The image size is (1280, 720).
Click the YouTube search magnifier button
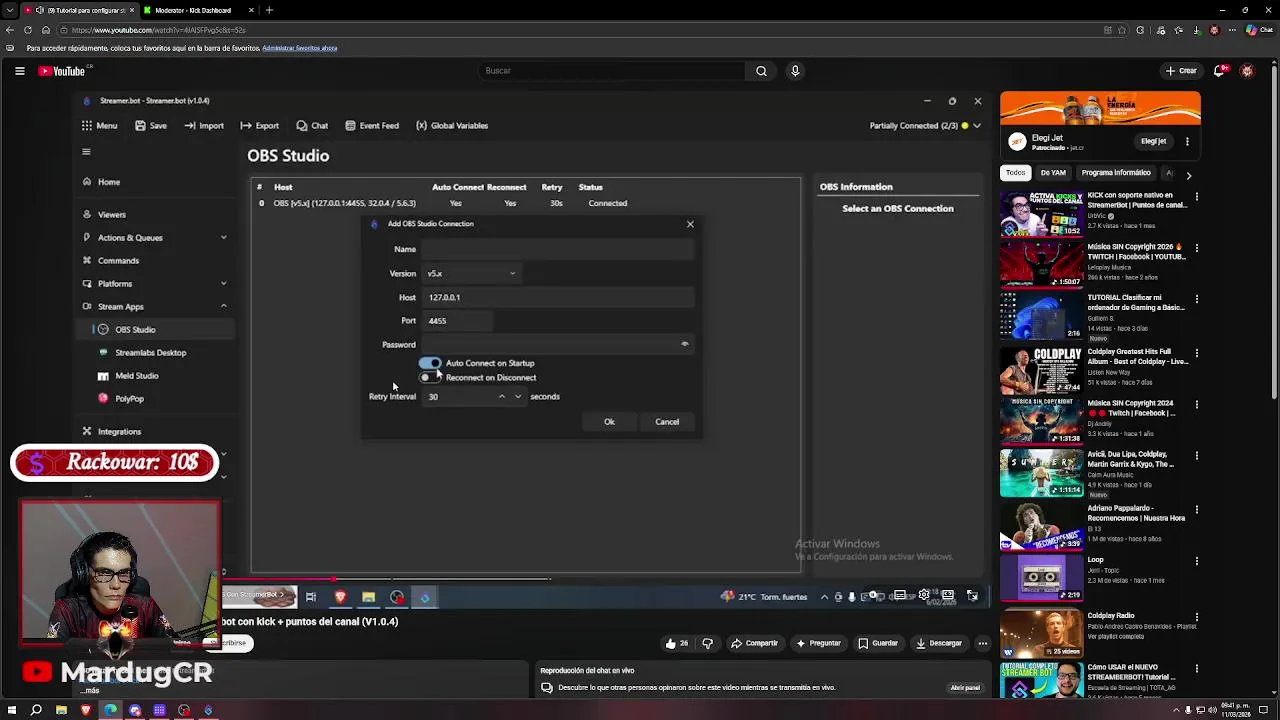[x=761, y=71]
